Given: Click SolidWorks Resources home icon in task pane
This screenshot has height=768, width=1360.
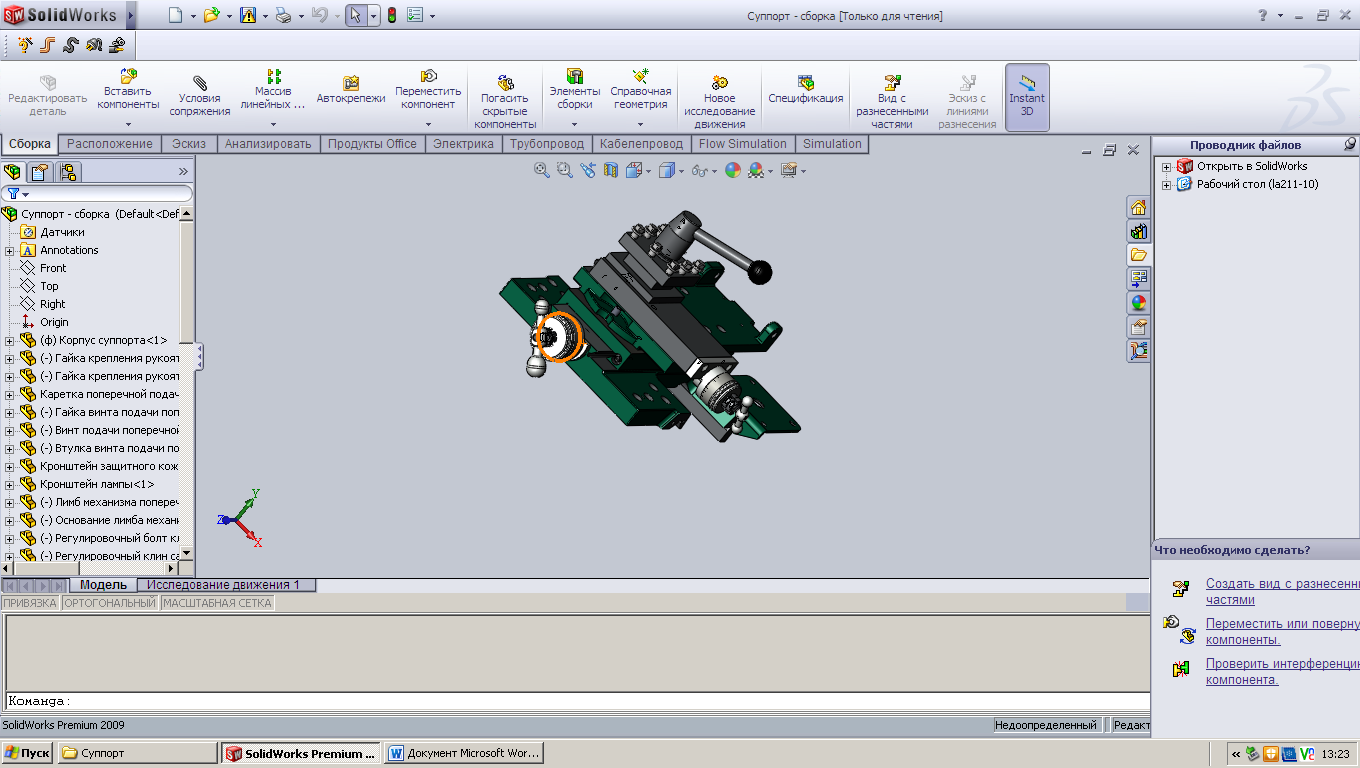Looking at the screenshot, I should pyautogui.click(x=1138, y=207).
